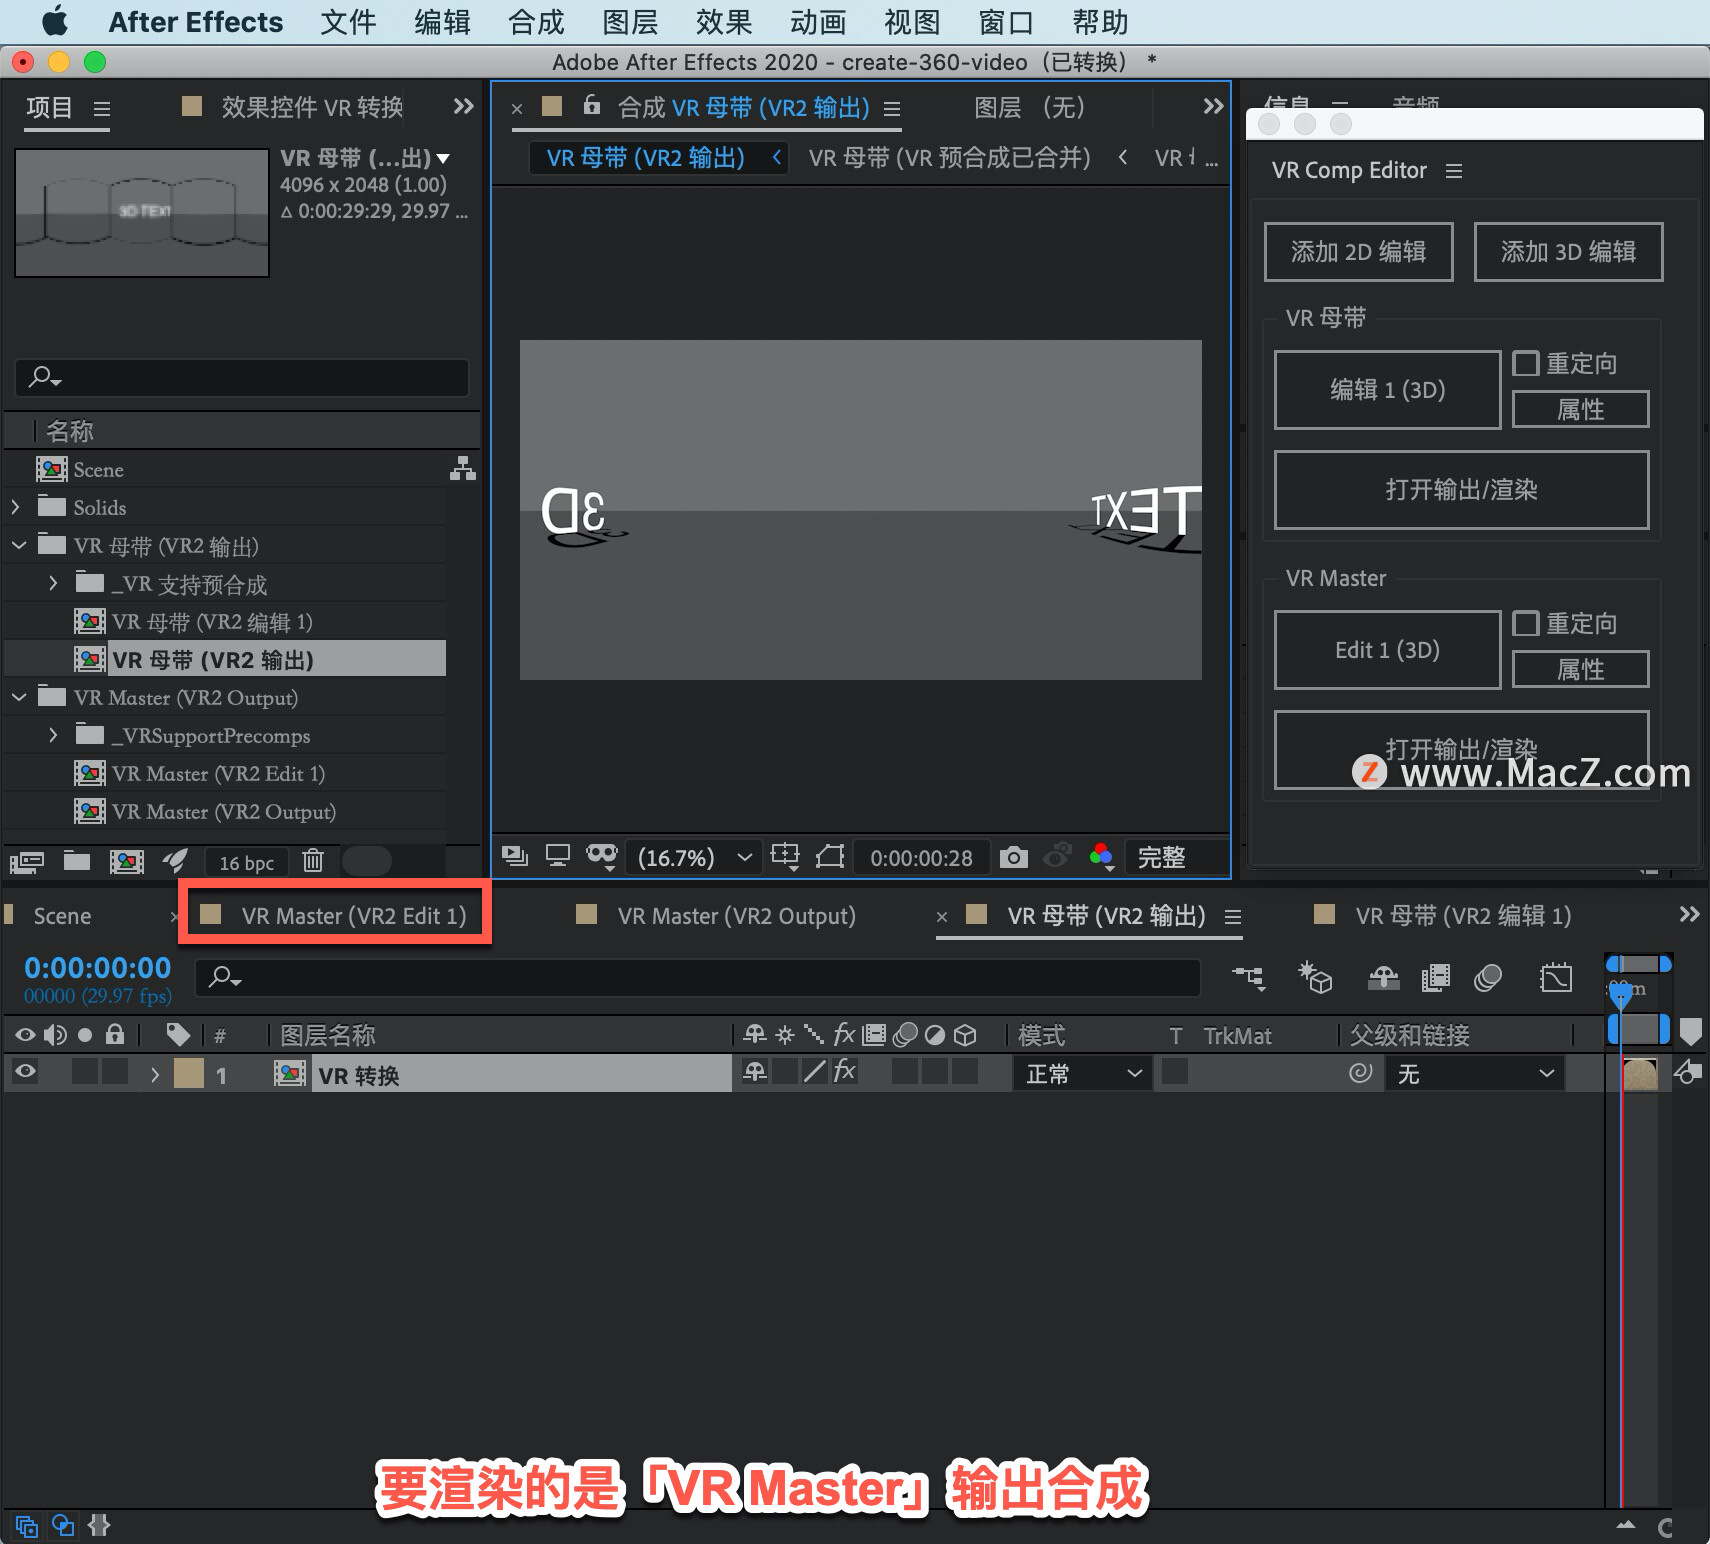
Task: Click the Interpret Footage icon in Project panel
Action: [27, 861]
